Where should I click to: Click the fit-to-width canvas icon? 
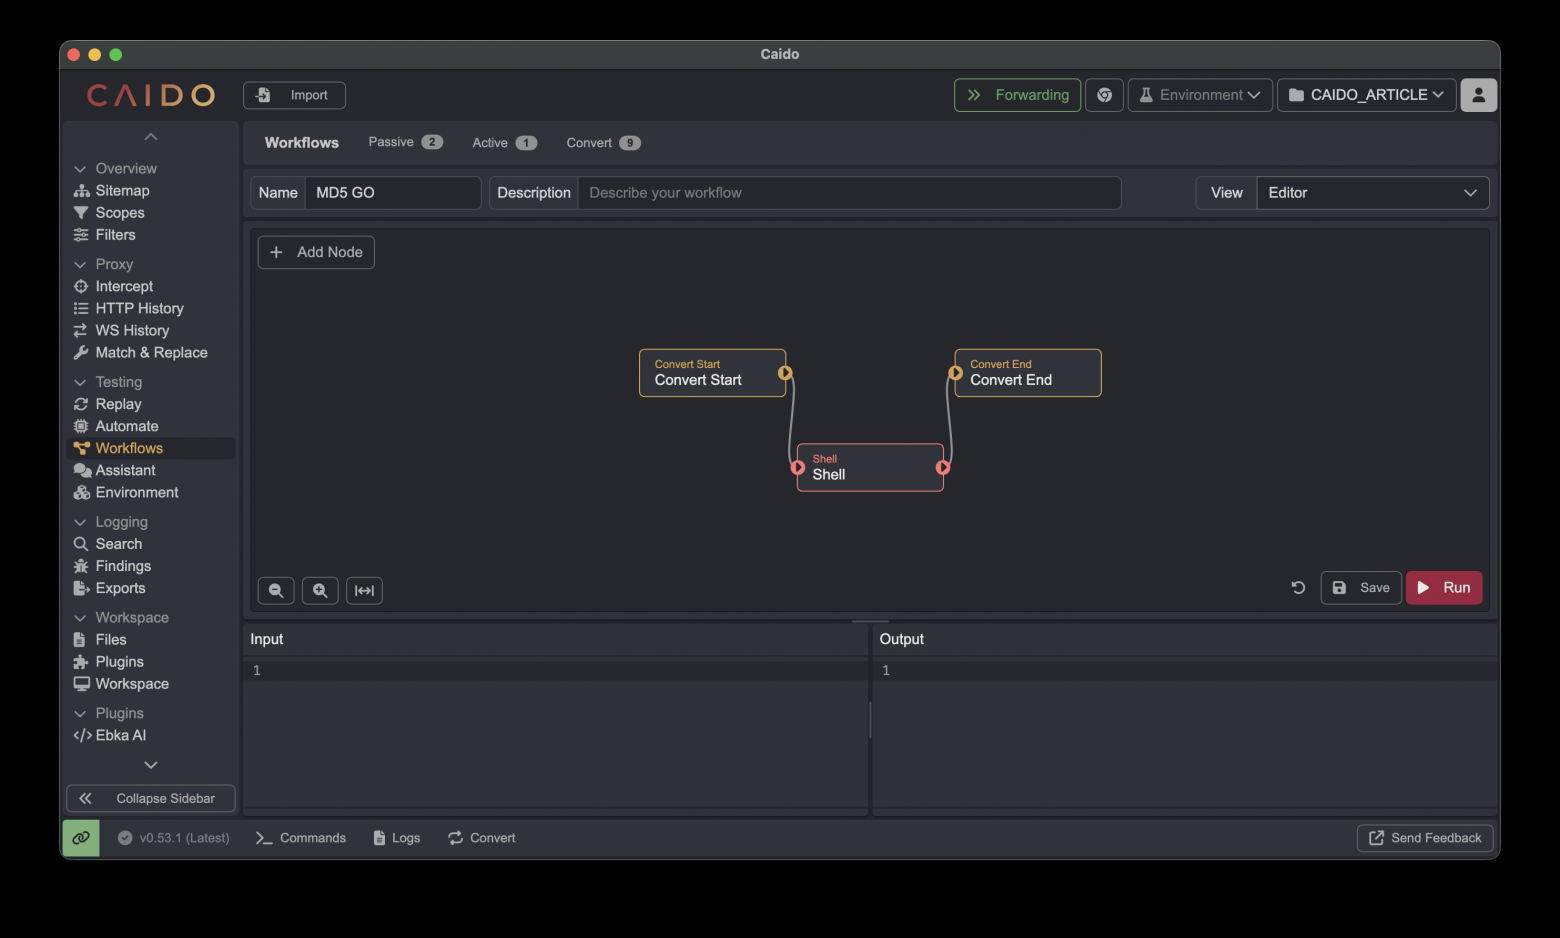tap(364, 590)
